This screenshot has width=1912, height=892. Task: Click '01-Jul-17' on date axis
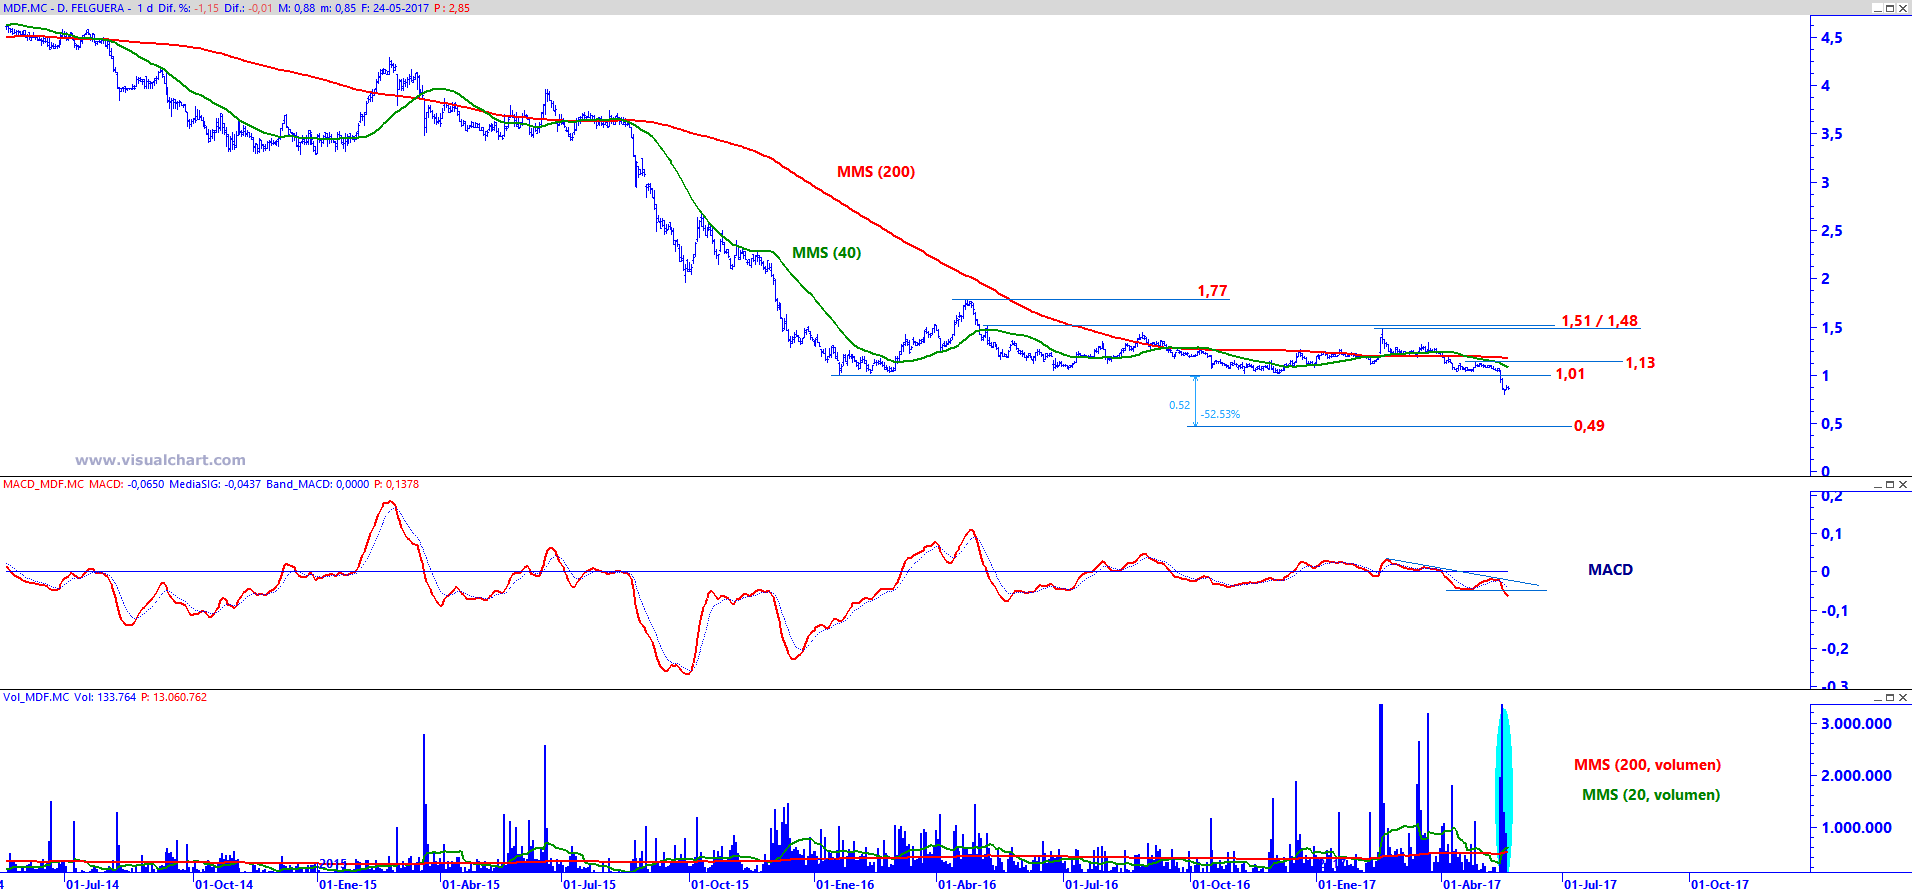tap(1591, 884)
